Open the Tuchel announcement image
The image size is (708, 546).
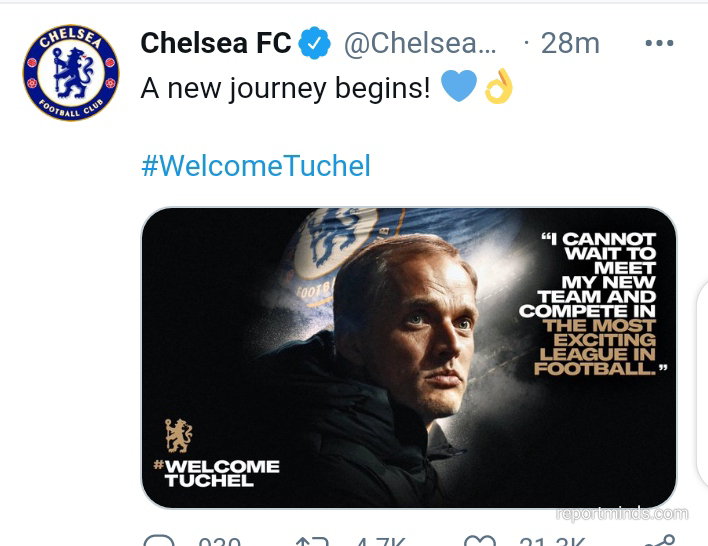point(409,357)
